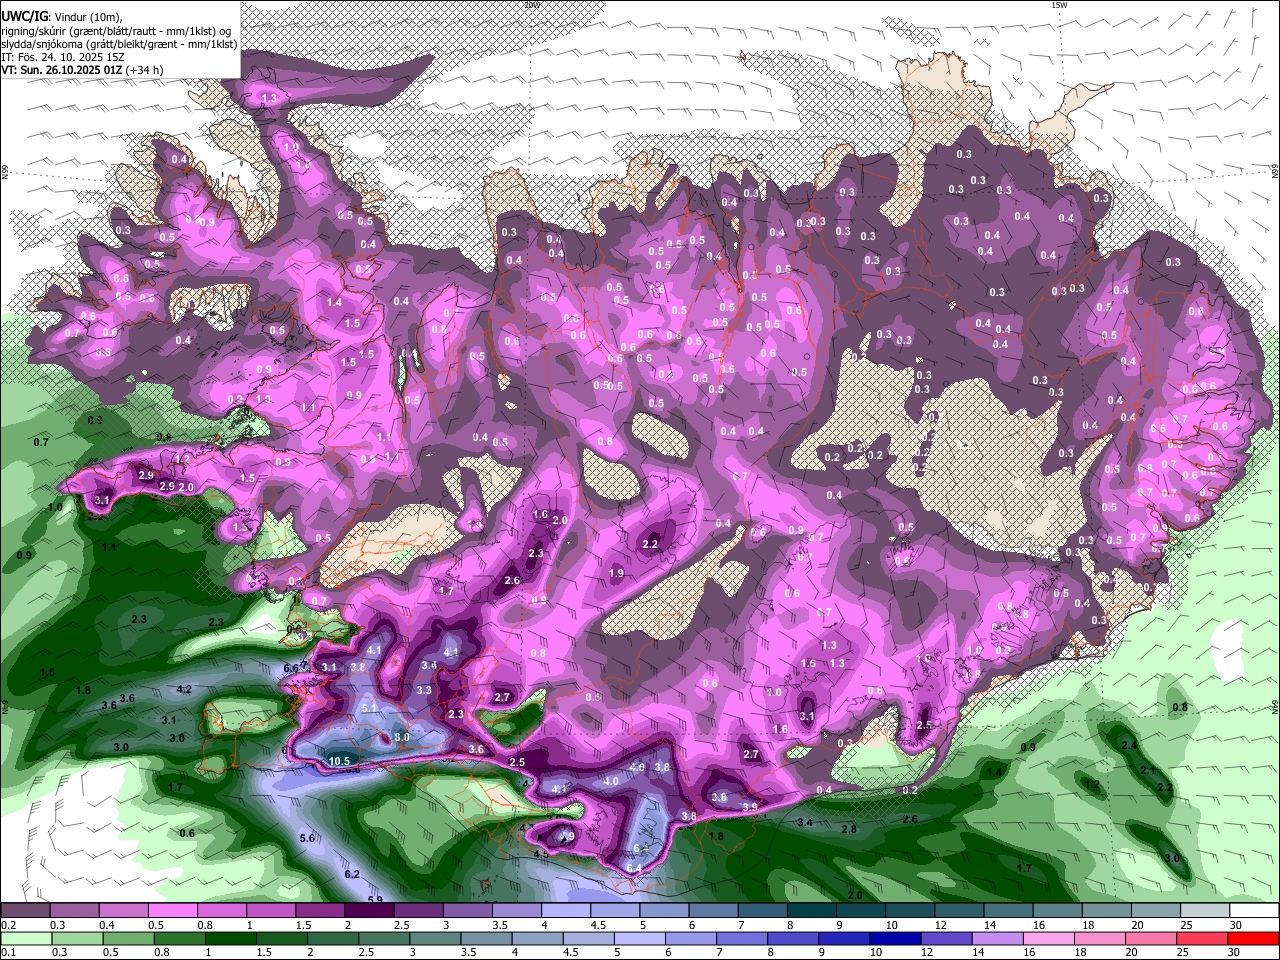Viewport: 1280px width, 960px height.
Task: Click the '12' label on the lower legend row
Action: 927,953
